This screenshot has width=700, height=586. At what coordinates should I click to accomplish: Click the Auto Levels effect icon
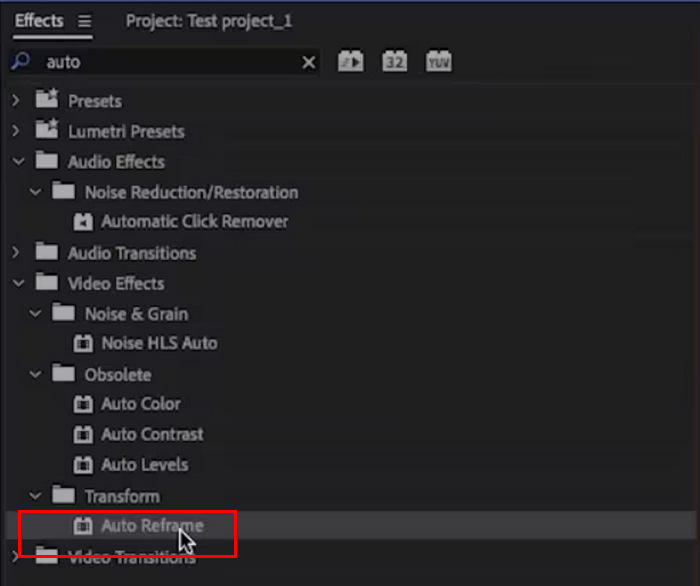click(83, 465)
